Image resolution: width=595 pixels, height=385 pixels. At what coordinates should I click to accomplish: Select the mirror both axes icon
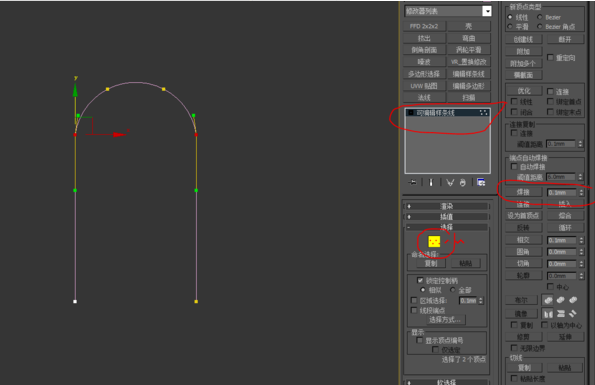[x=573, y=314]
